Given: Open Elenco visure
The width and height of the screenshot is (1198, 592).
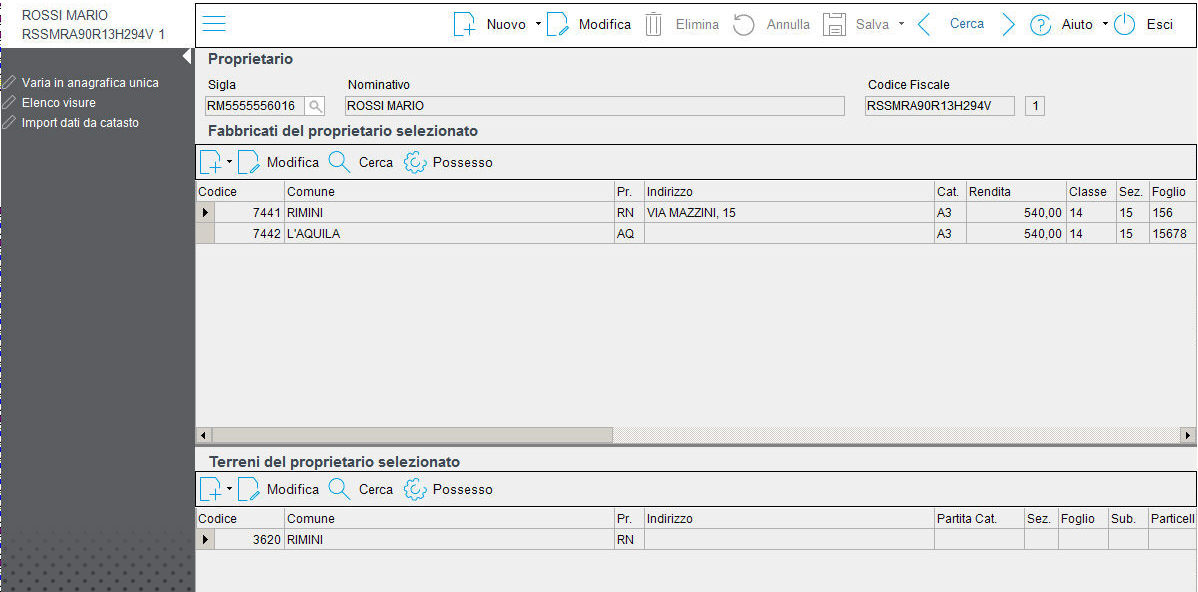Looking at the screenshot, I should click(59, 102).
